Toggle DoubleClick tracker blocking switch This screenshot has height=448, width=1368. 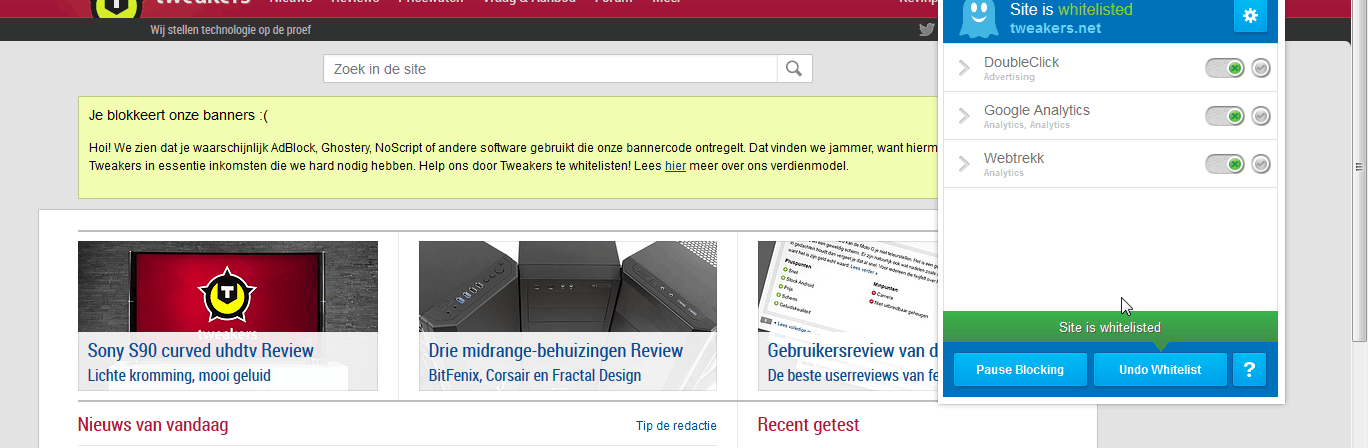click(x=1225, y=68)
